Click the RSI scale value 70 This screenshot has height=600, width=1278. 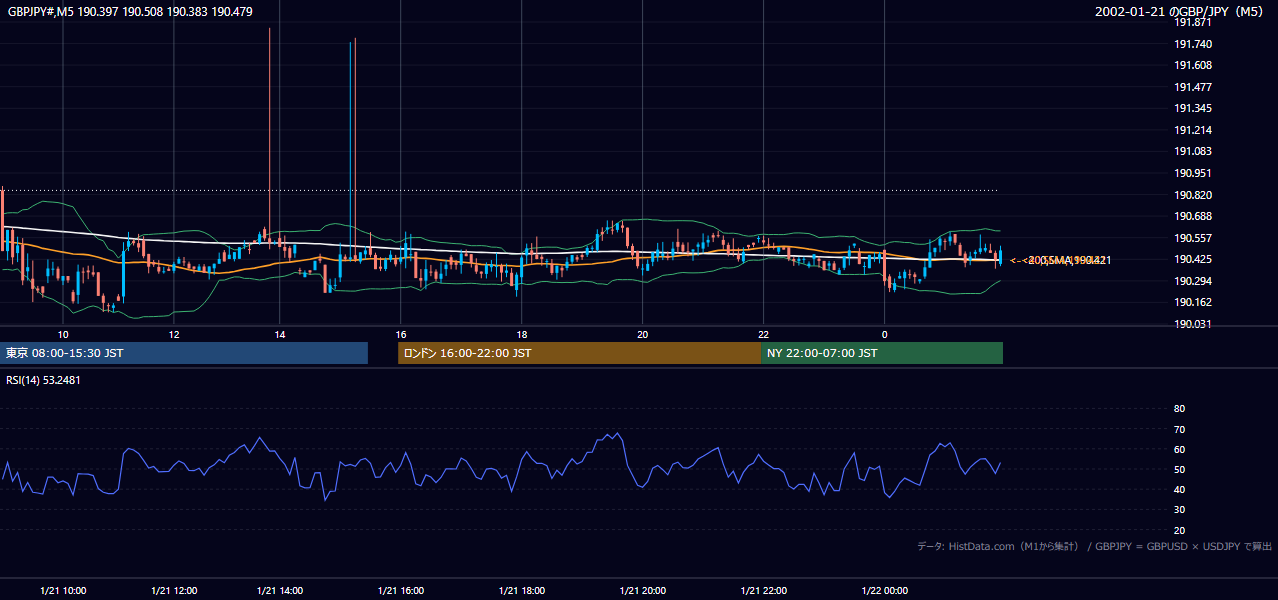click(x=1179, y=429)
